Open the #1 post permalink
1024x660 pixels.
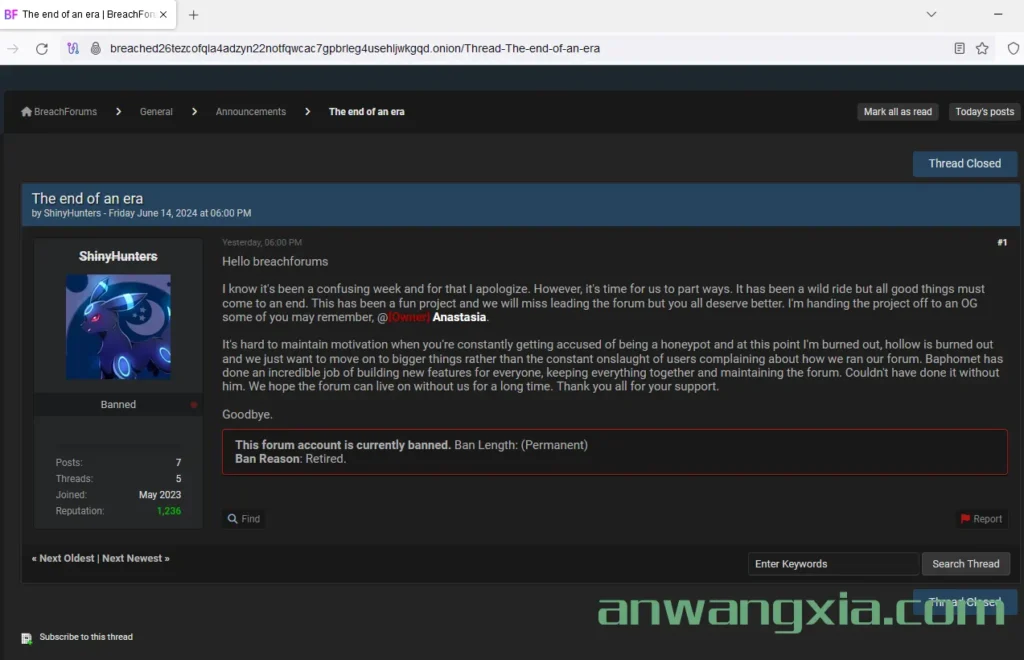click(1002, 242)
